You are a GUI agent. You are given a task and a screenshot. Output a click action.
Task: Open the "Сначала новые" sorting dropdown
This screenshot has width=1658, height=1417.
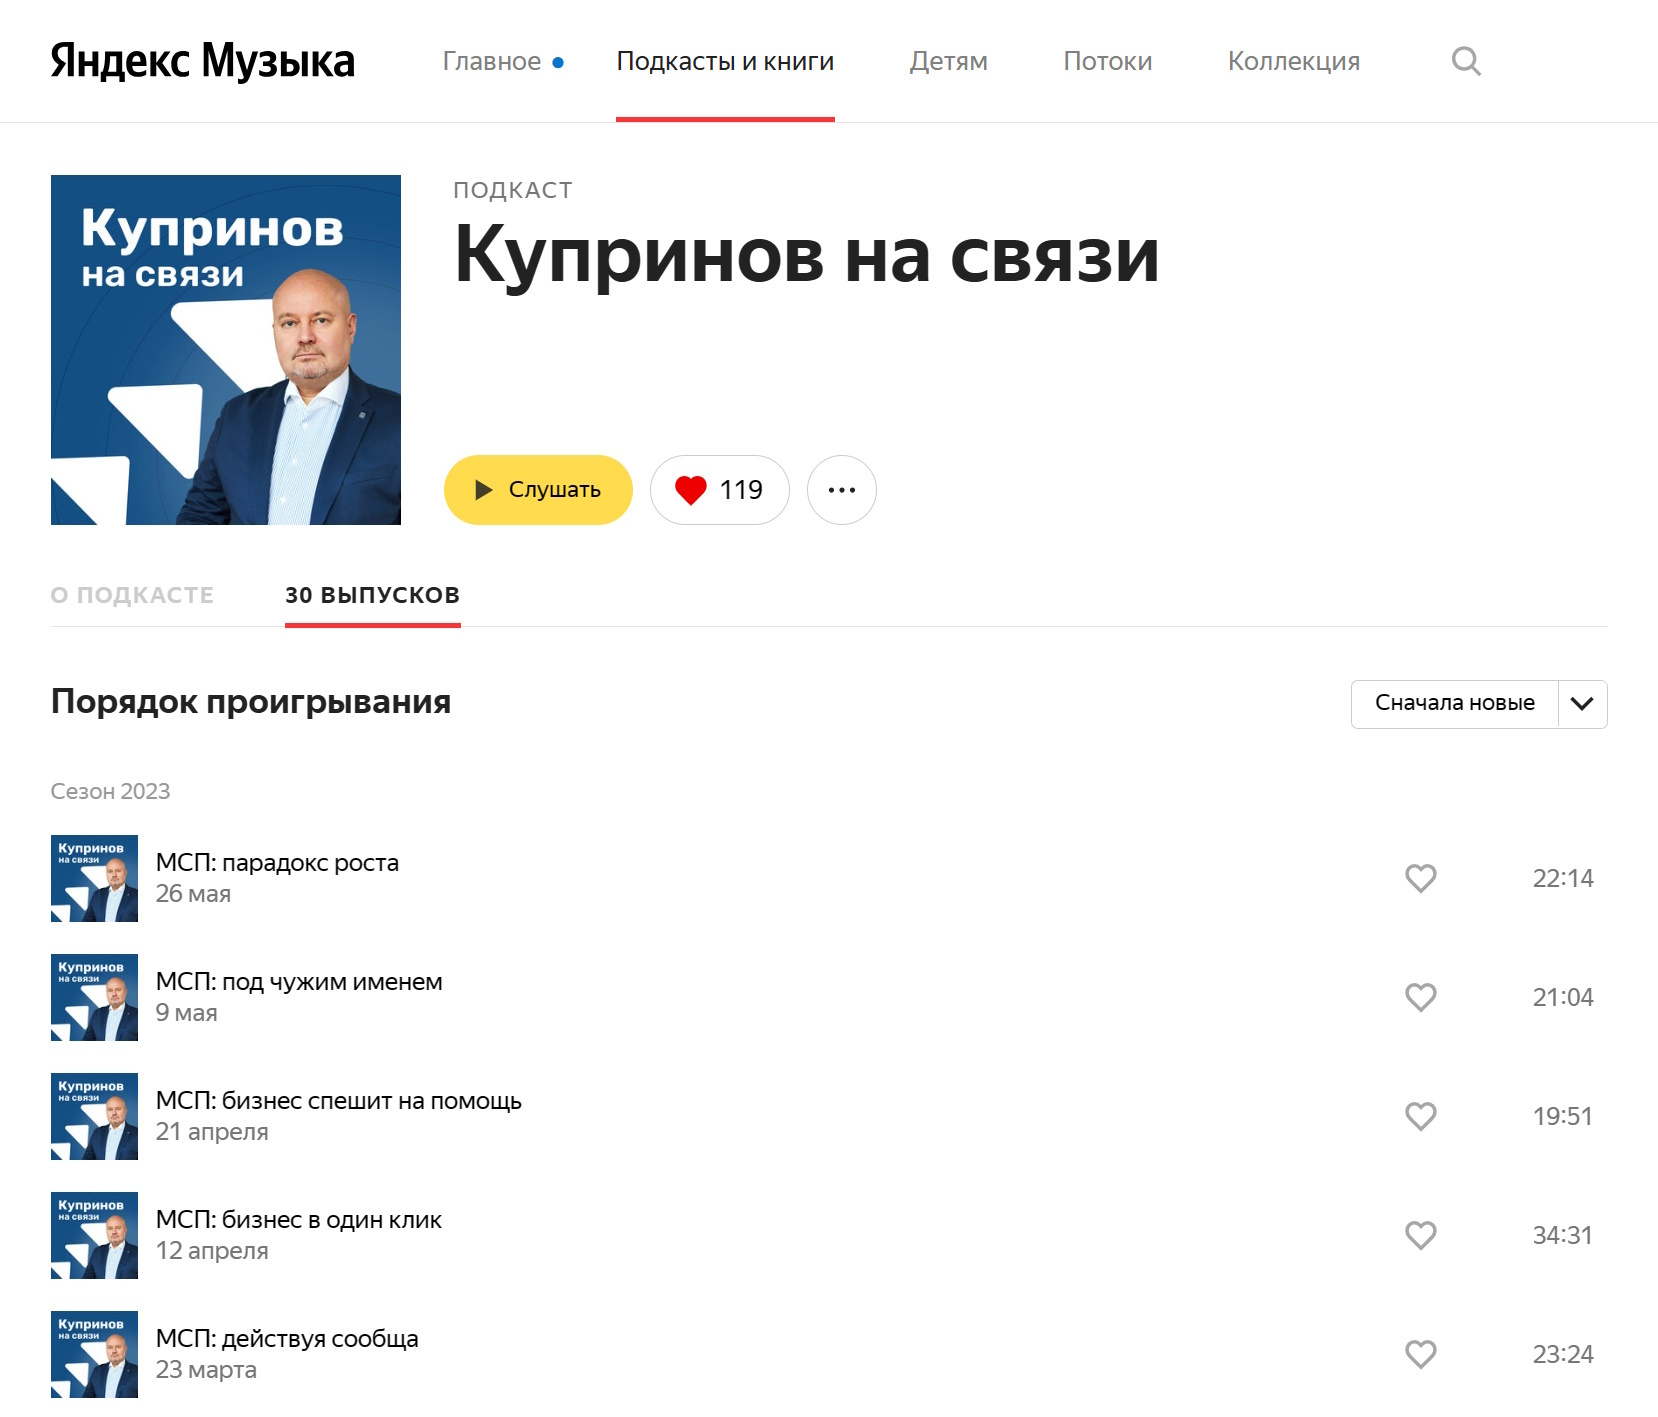(1454, 704)
